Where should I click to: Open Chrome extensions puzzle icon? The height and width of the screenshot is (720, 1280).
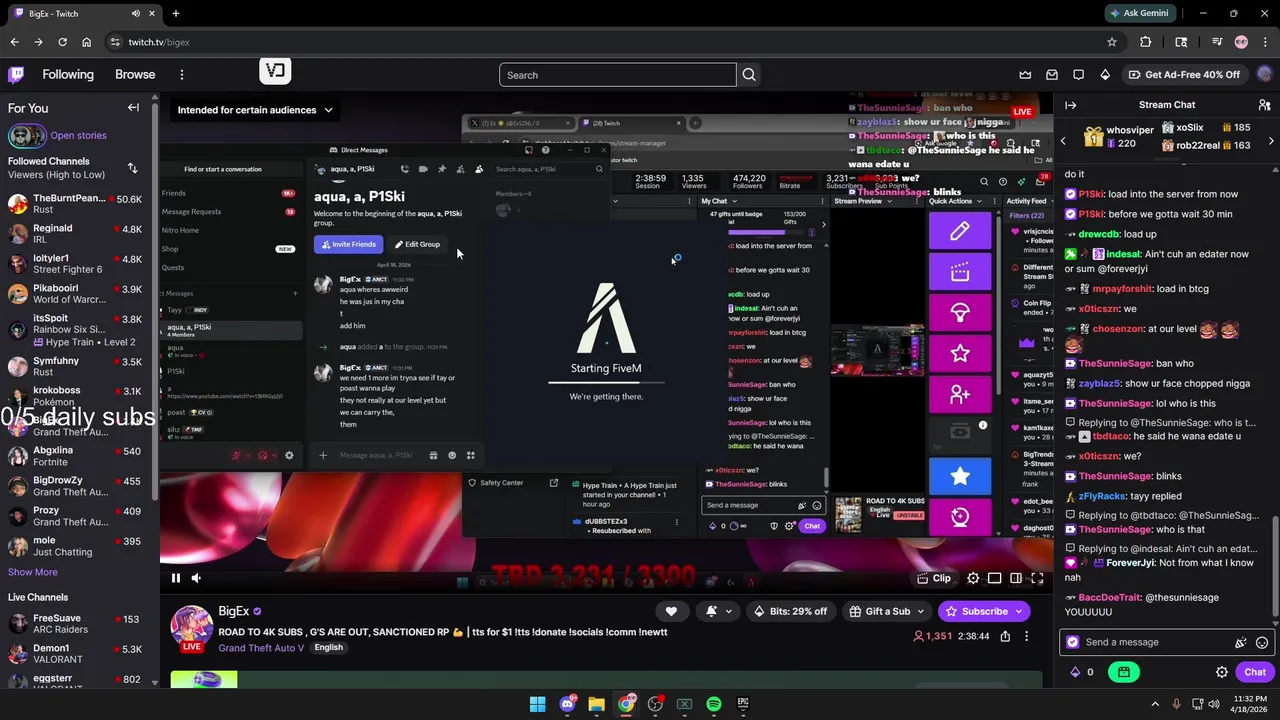pyautogui.click(x=1146, y=42)
